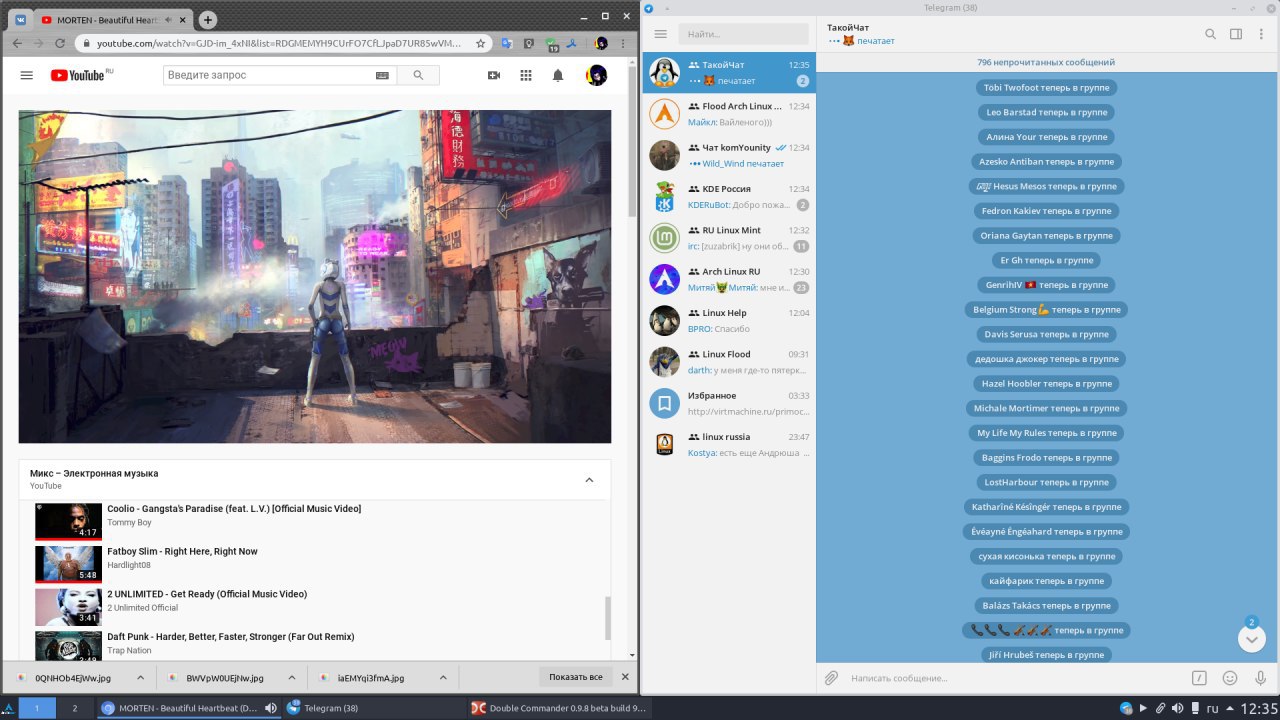Open Double Commander from taskbar

coord(560,708)
